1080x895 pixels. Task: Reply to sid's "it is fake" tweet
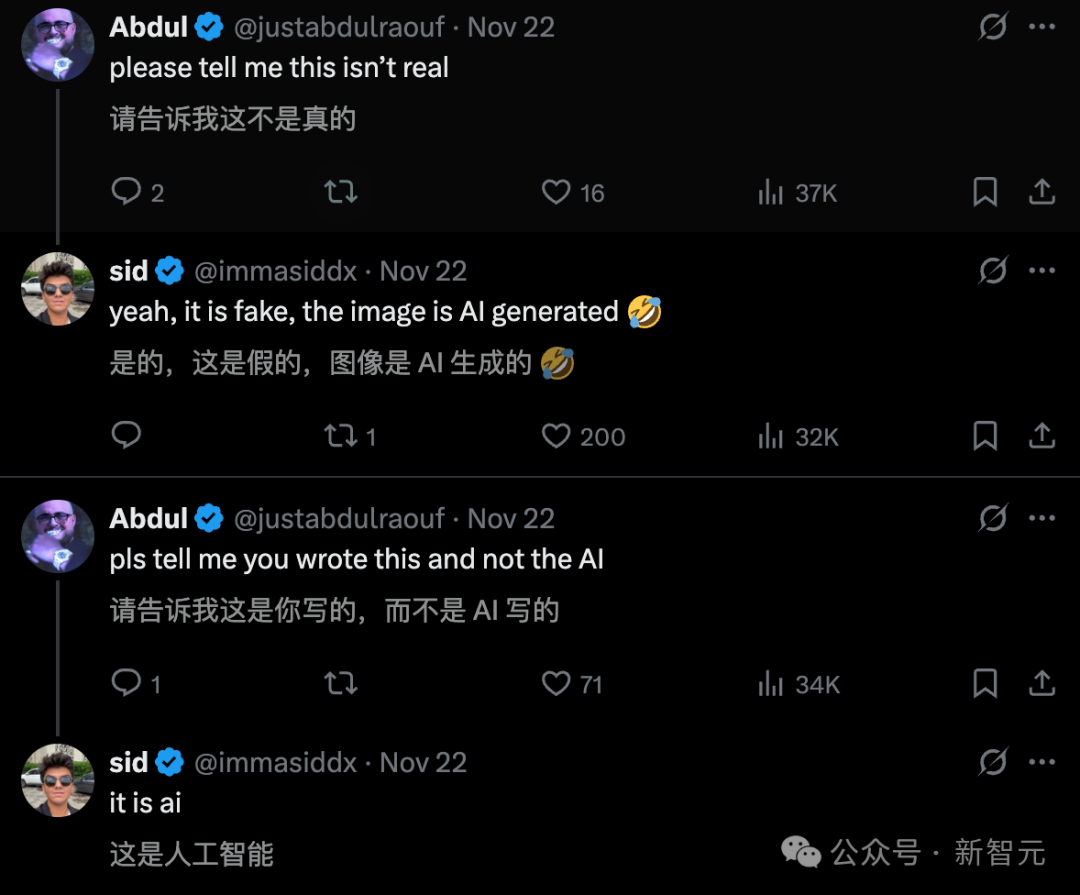[126, 435]
